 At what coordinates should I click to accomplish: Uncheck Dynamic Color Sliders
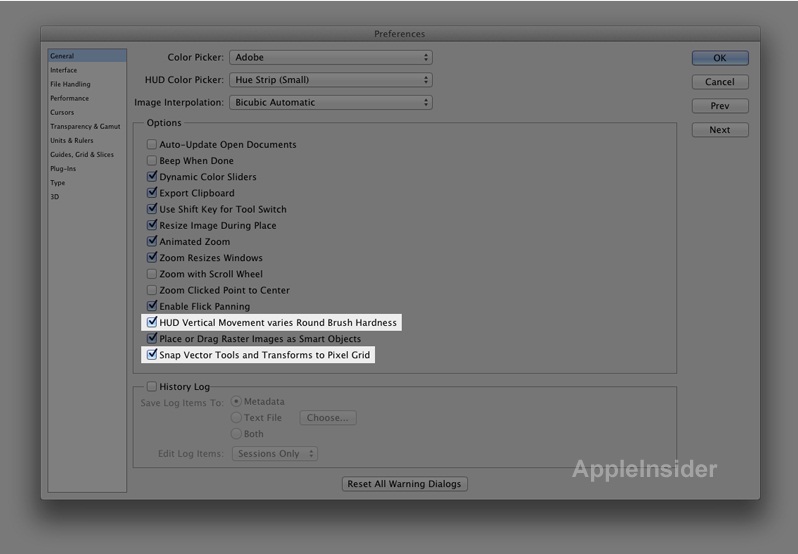pos(152,177)
